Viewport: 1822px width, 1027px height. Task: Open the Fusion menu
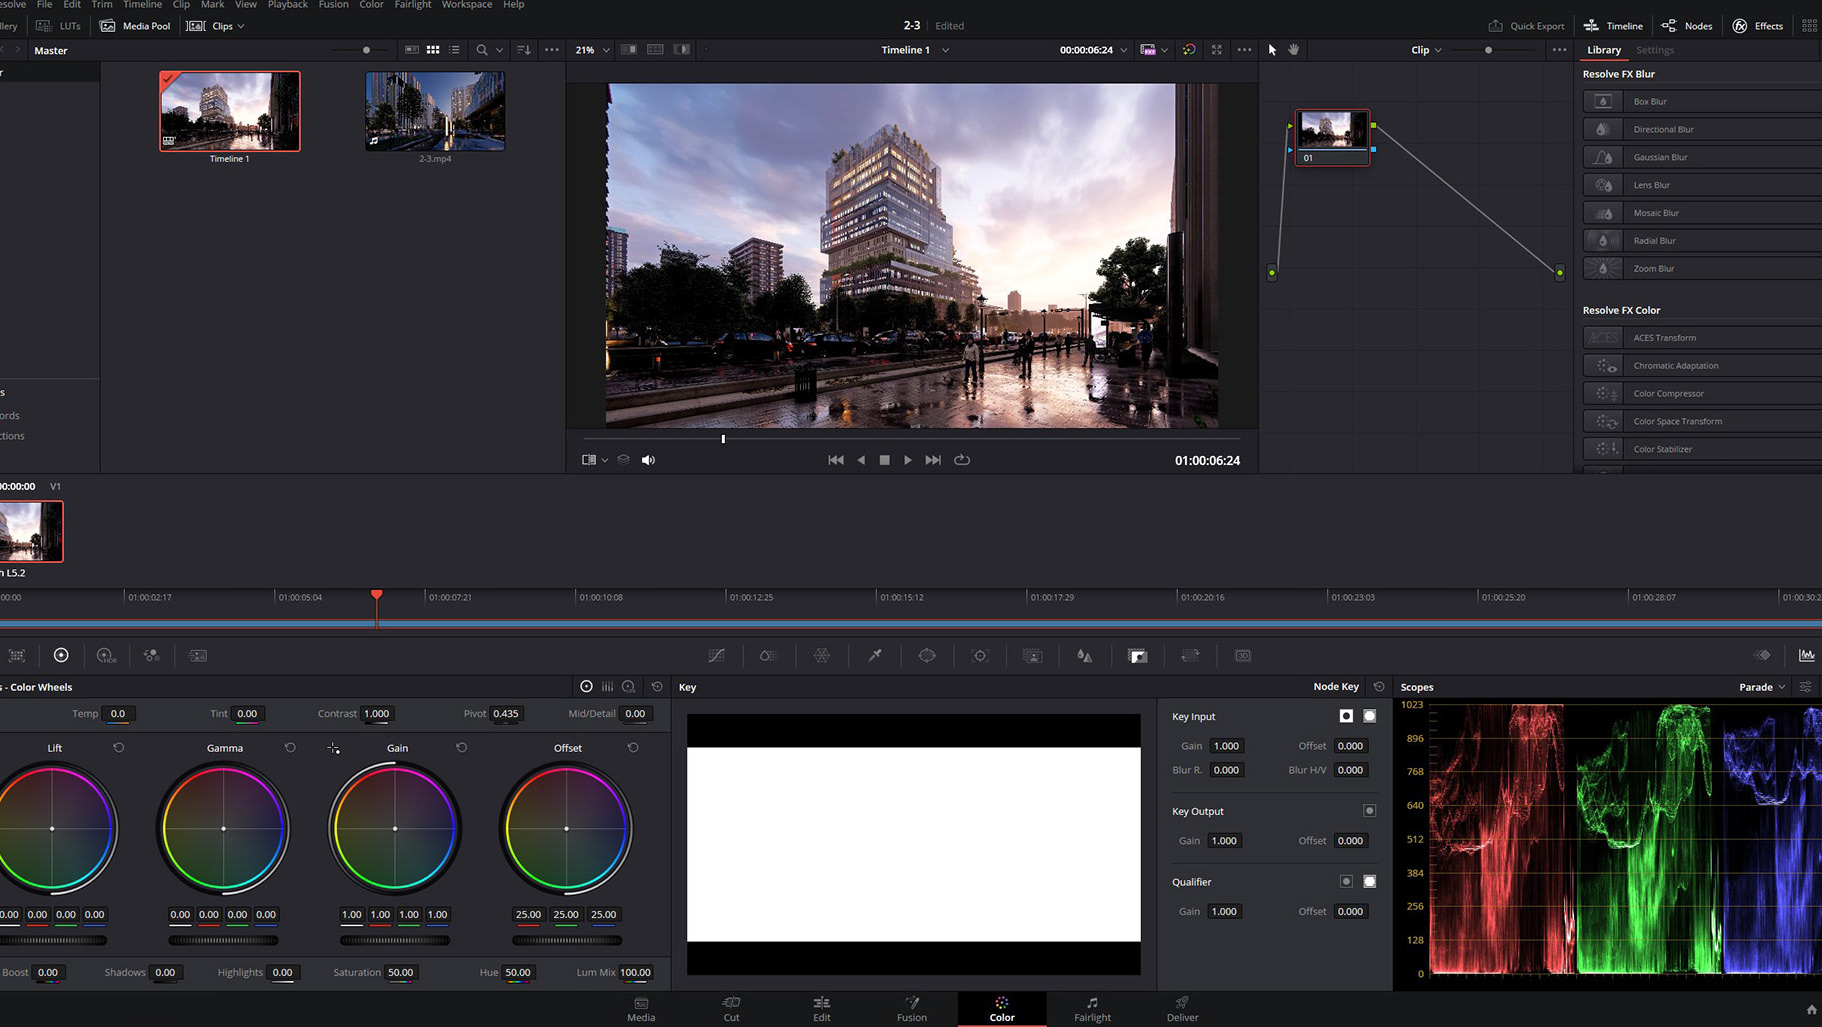tap(333, 5)
